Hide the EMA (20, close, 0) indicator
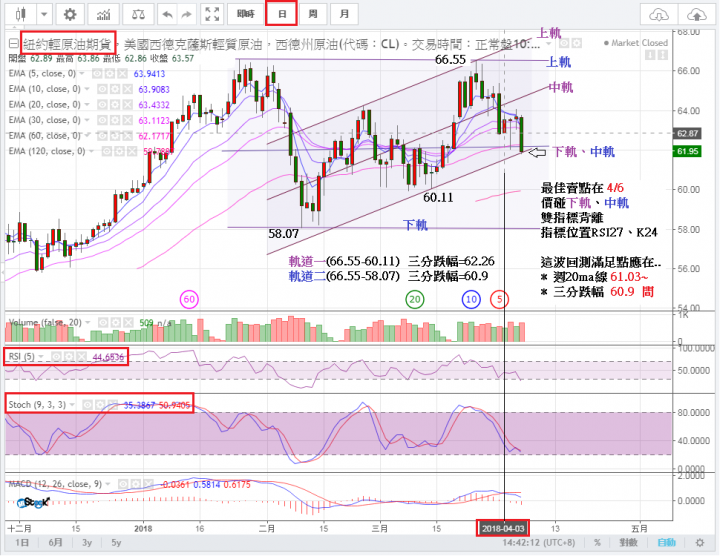Viewport: 720px width, 556px height. (x=102, y=105)
